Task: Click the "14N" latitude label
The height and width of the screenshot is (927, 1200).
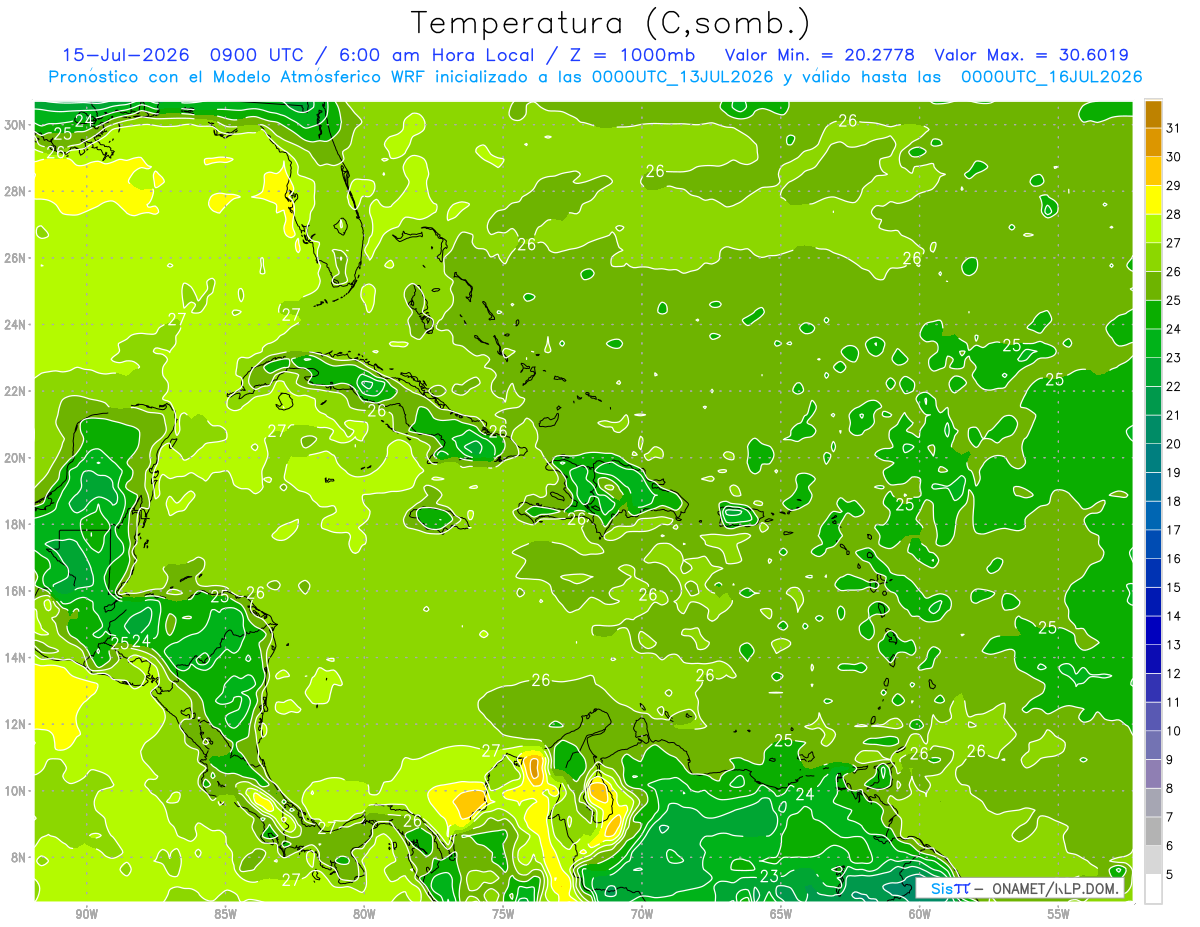Action: (x=17, y=657)
